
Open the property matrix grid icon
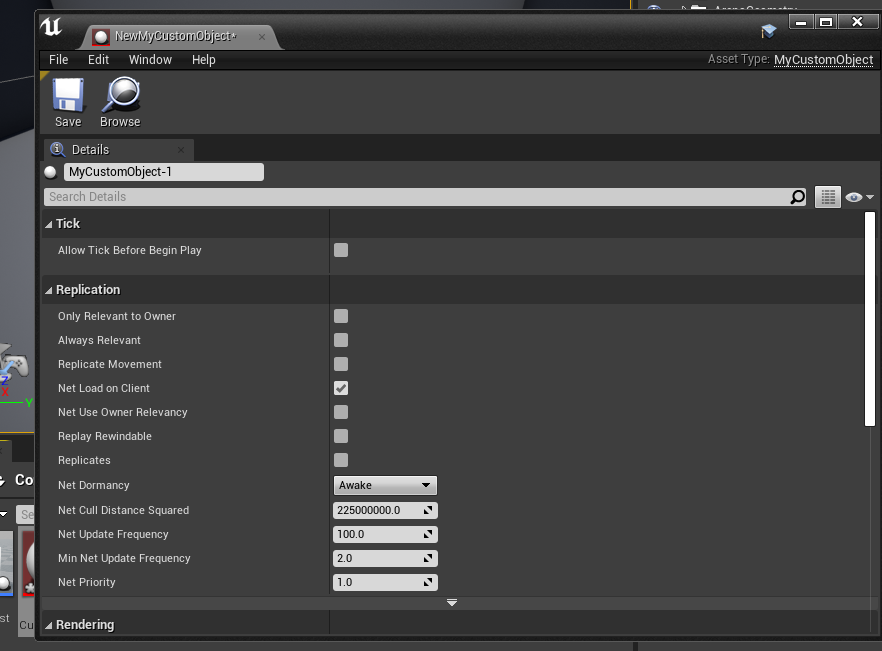point(827,196)
